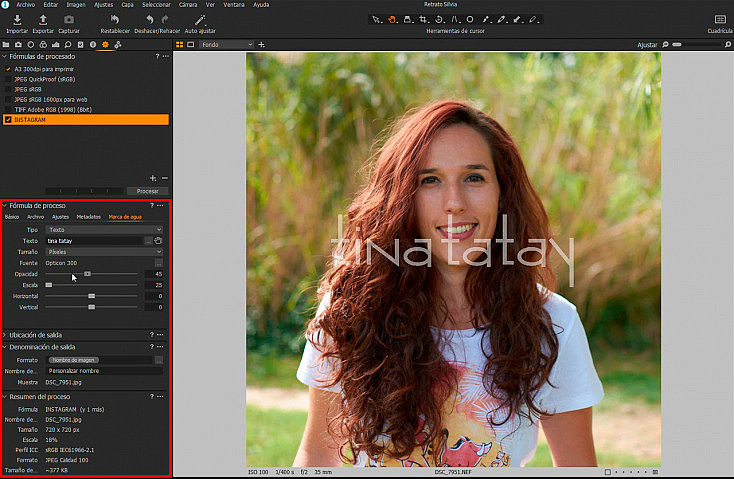Remove selected recipe with minus button
734x479 pixels.
(x=165, y=178)
